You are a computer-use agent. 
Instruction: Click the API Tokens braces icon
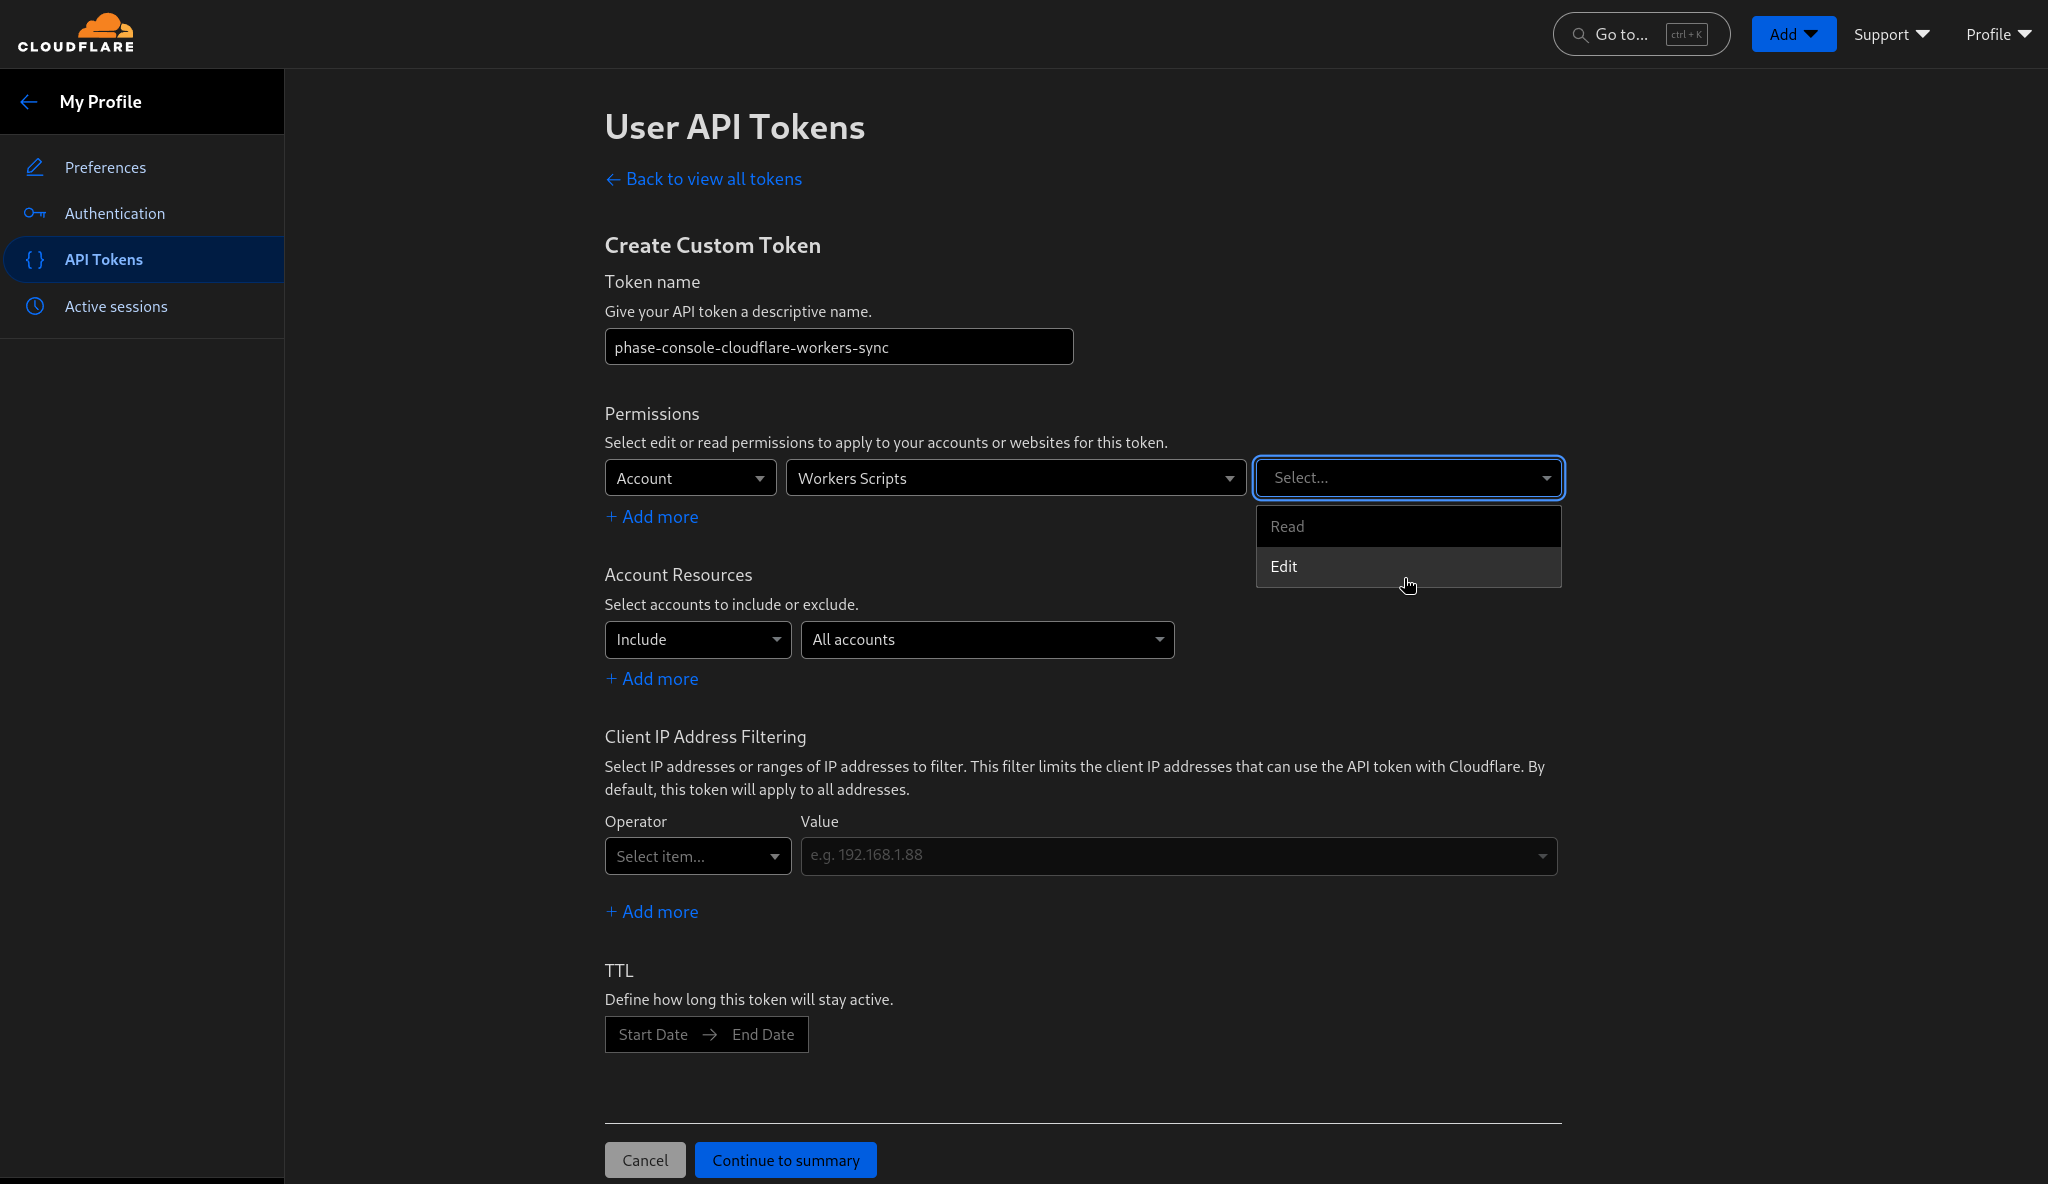click(35, 260)
